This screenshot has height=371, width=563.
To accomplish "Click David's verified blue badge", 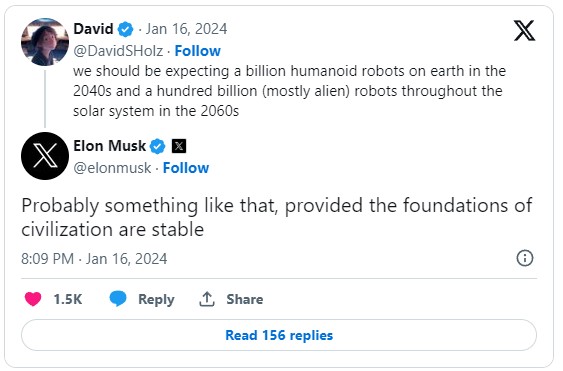I will (125, 29).
